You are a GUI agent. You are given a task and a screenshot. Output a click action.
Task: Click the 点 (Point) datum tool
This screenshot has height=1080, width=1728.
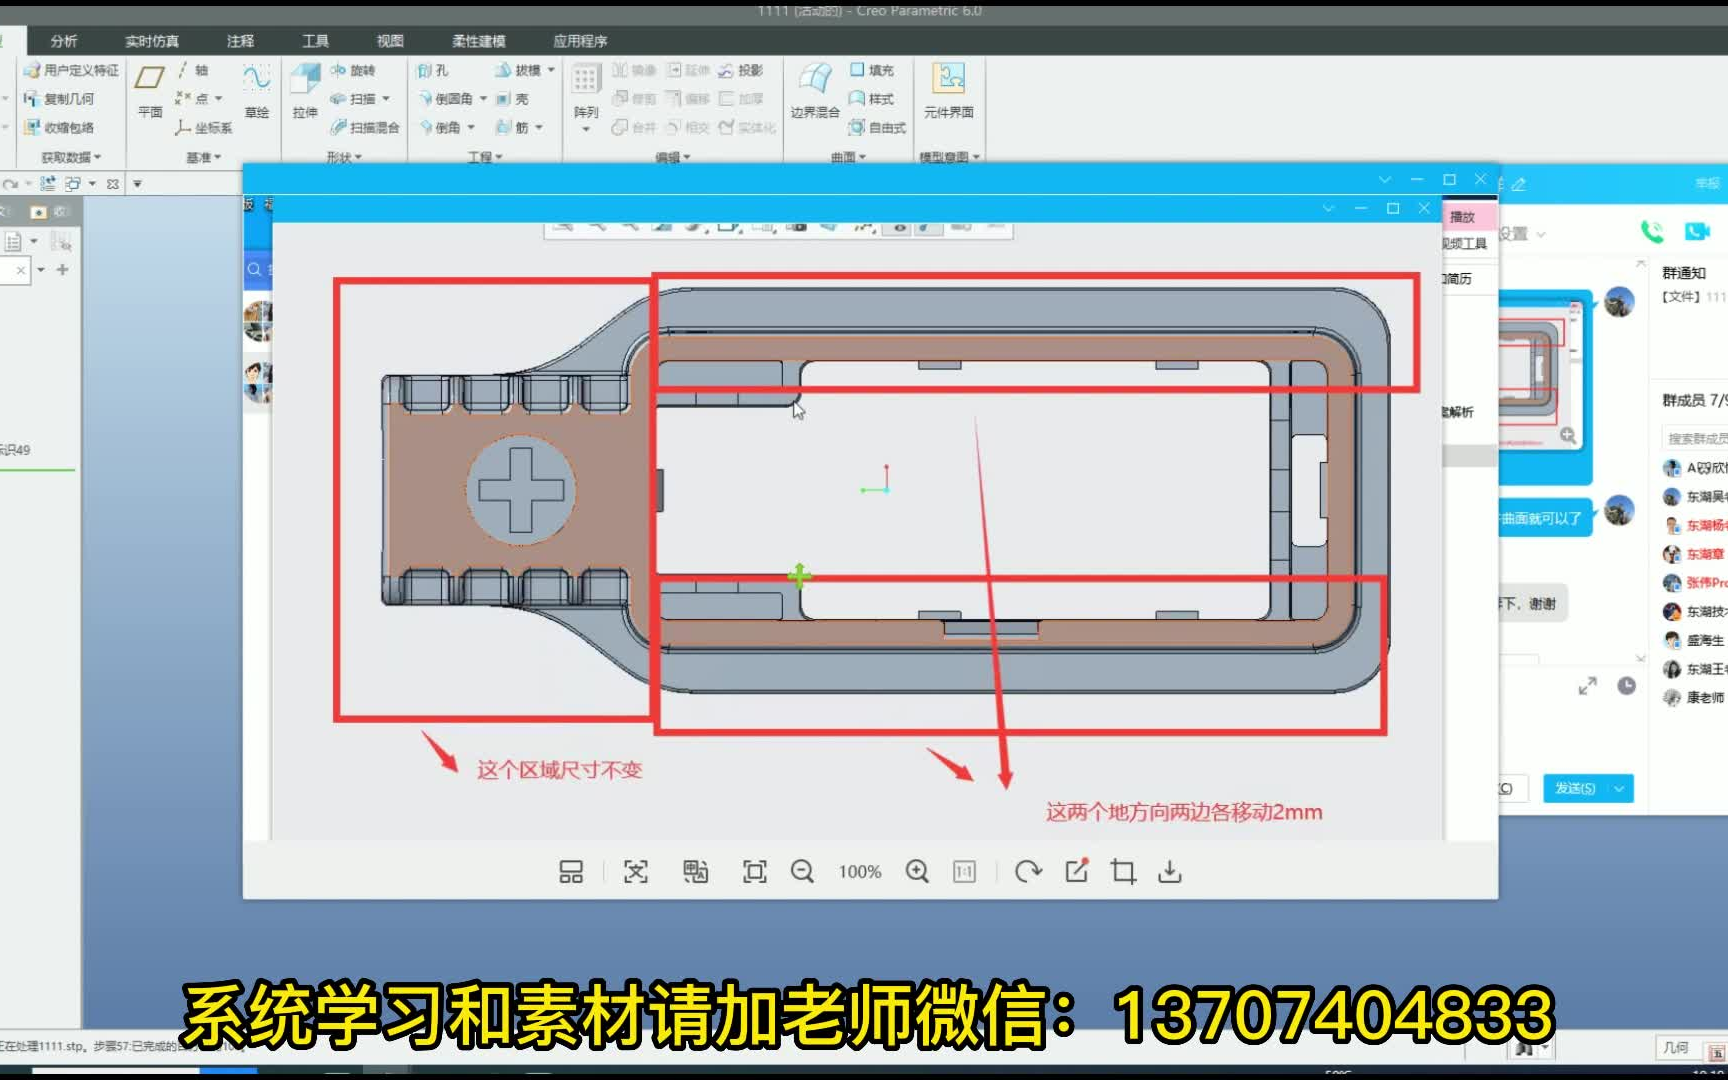coord(192,98)
